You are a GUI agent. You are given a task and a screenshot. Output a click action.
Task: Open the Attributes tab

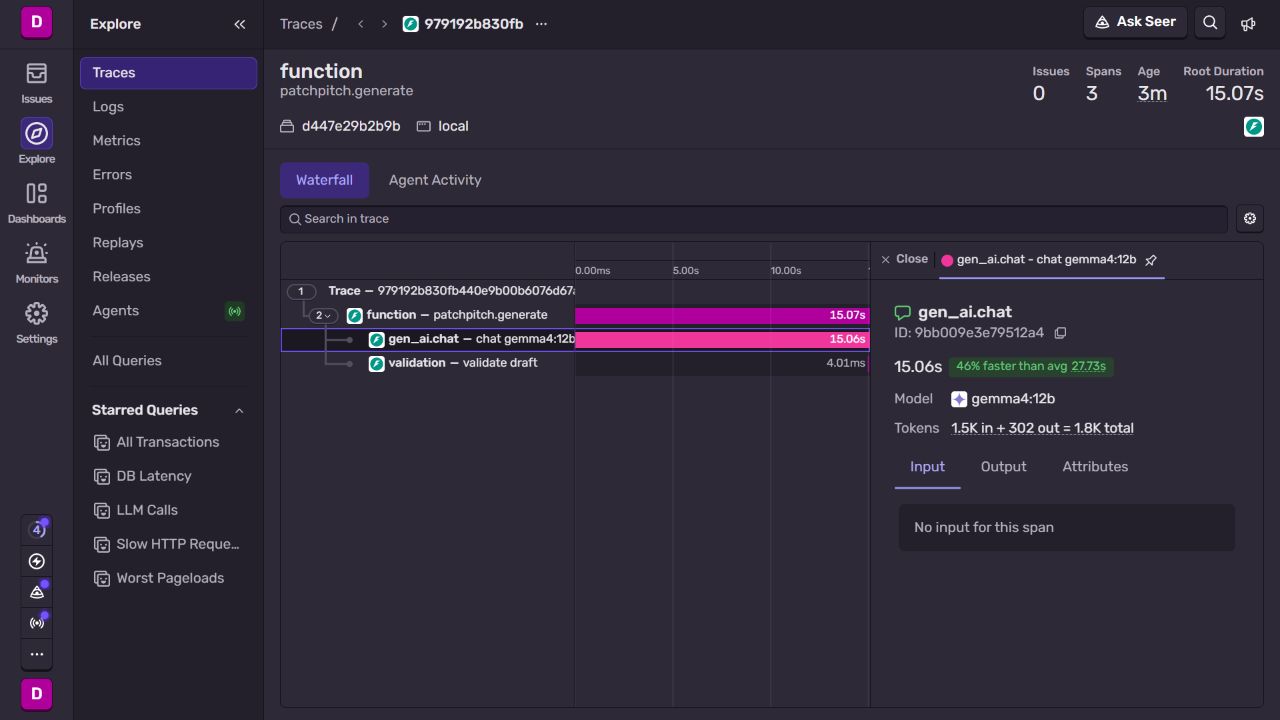coord(1095,467)
